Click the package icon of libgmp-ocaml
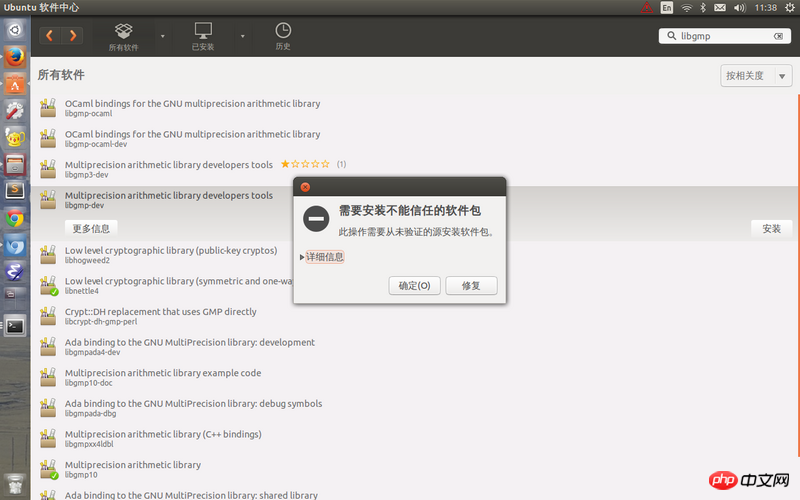This screenshot has height=500, width=800. 48,108
